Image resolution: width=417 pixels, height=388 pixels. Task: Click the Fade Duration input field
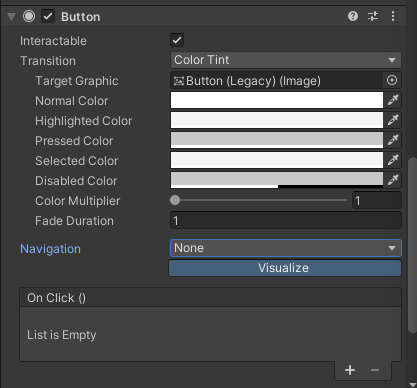pos(286,221)
